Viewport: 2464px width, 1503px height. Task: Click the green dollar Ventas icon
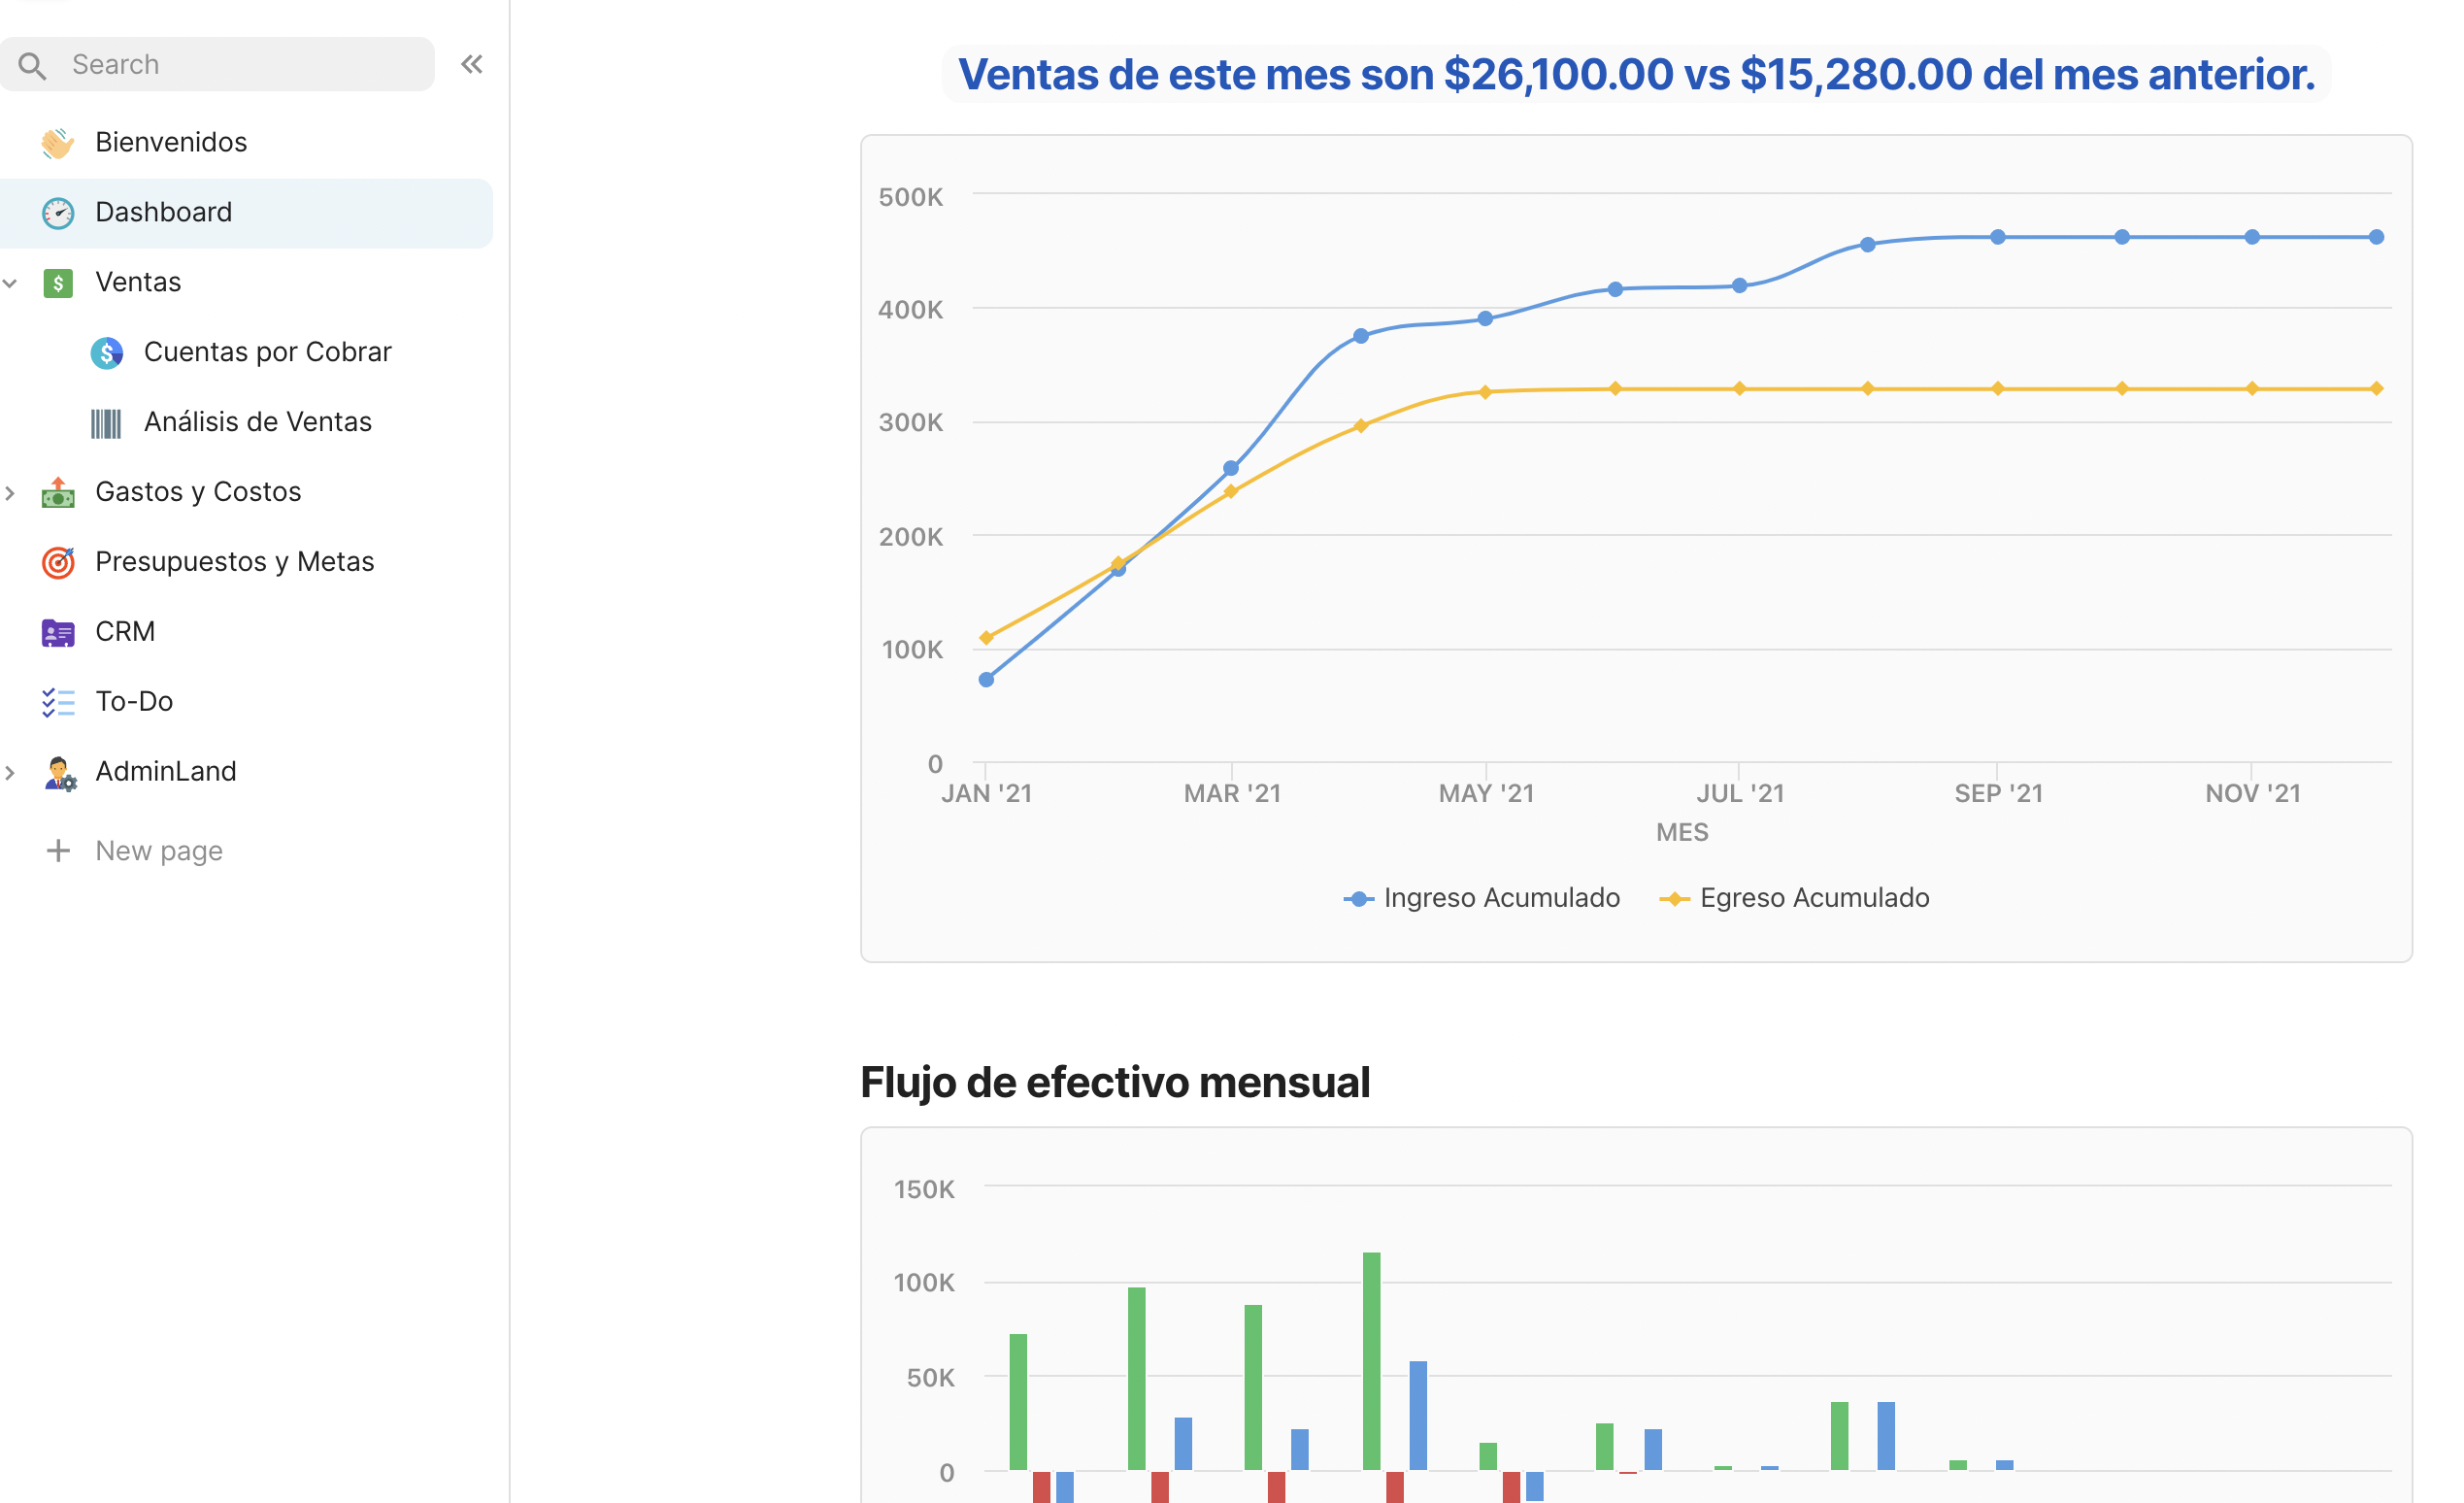coord(57,283)
